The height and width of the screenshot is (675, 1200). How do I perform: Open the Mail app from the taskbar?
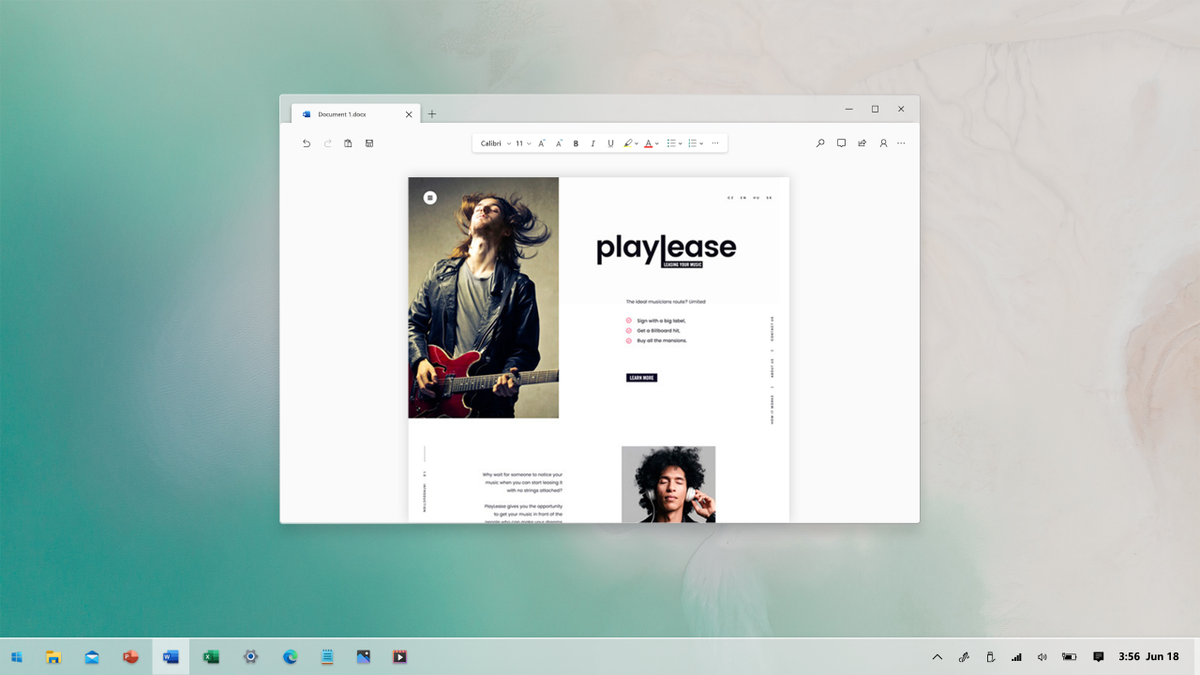tap(92, 657)
